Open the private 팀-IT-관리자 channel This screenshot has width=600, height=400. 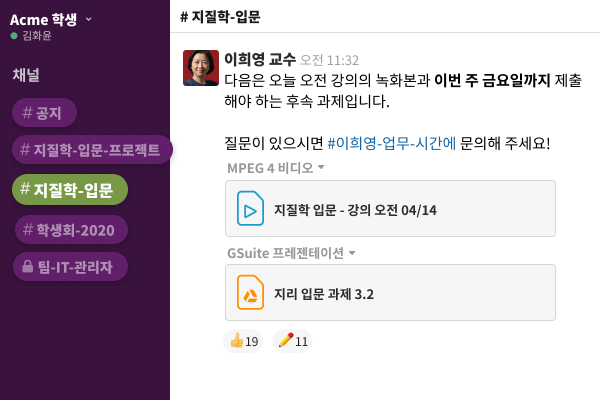pos(70,266)
